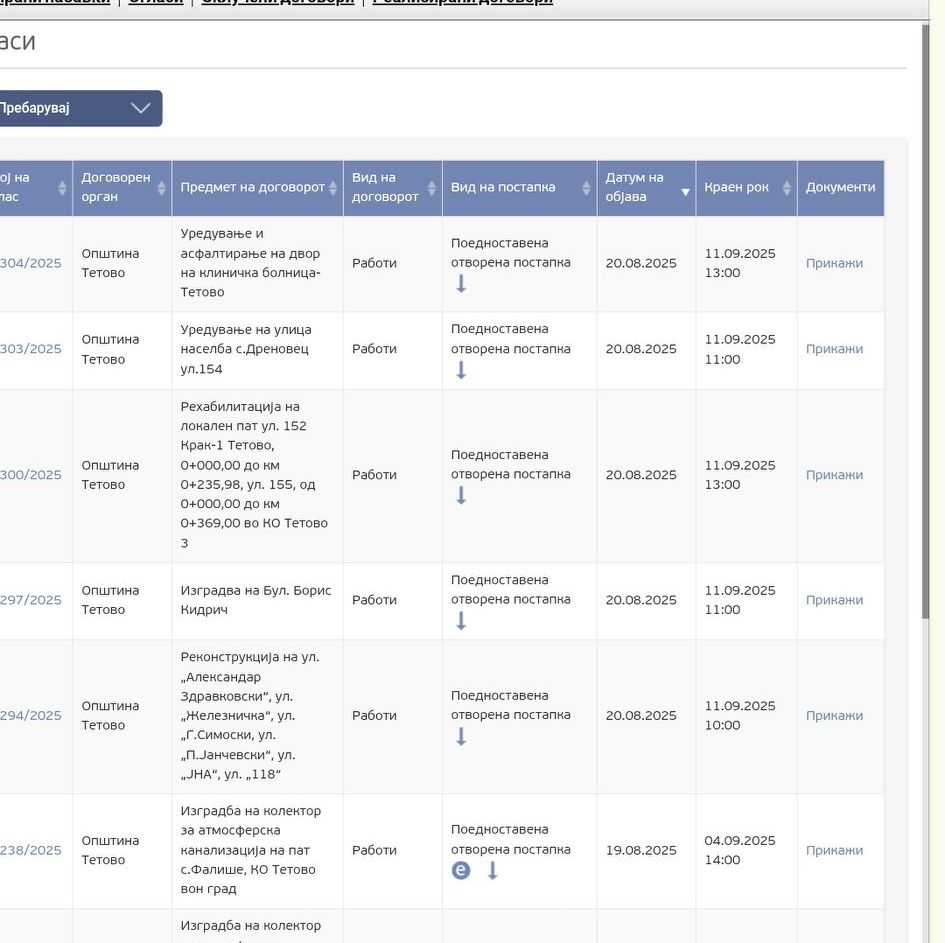This screenshot has width=945, height=943.
Task: Click the down arrow icon in row 303/2025
Action: 461,369
